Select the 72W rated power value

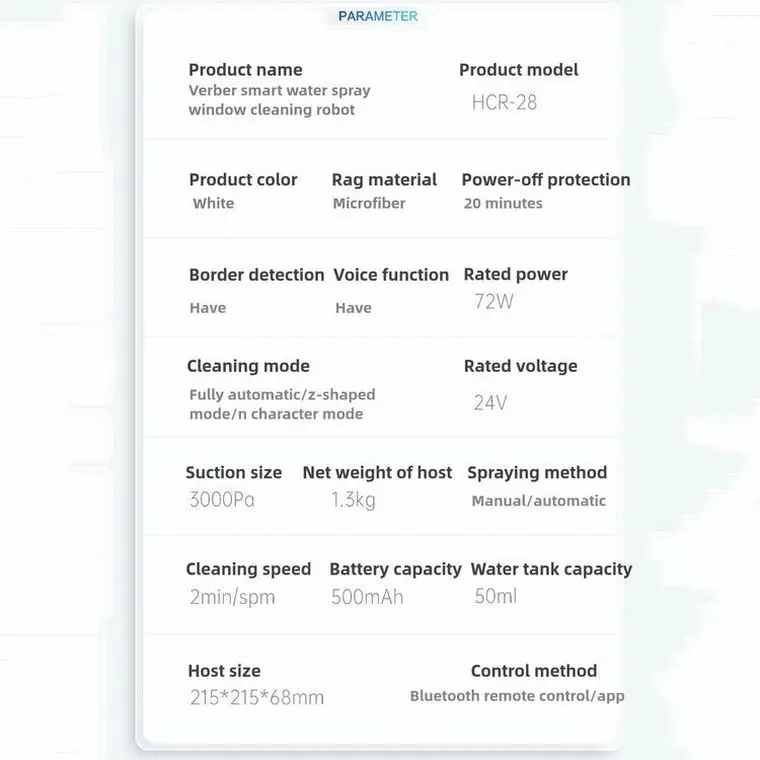point(493,301)
